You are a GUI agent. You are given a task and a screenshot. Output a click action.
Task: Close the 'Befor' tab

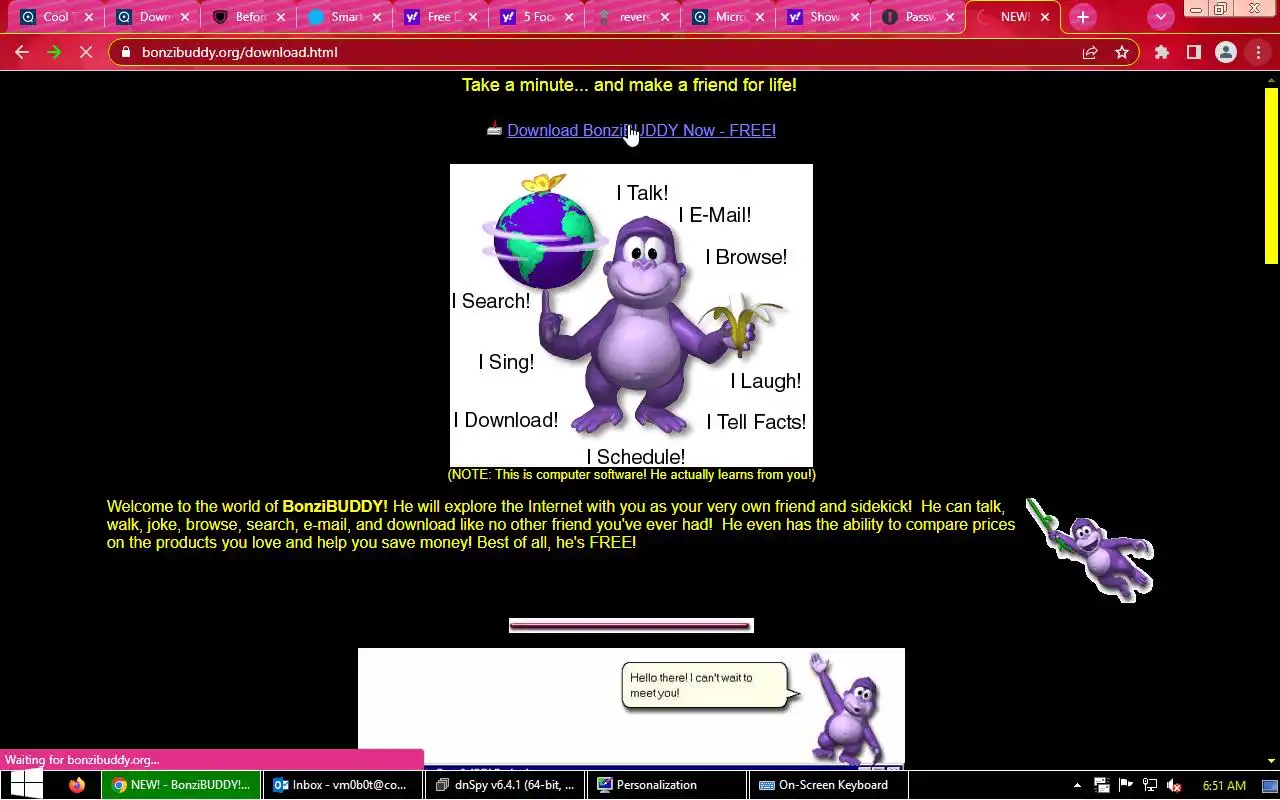[x=280, y=17]
